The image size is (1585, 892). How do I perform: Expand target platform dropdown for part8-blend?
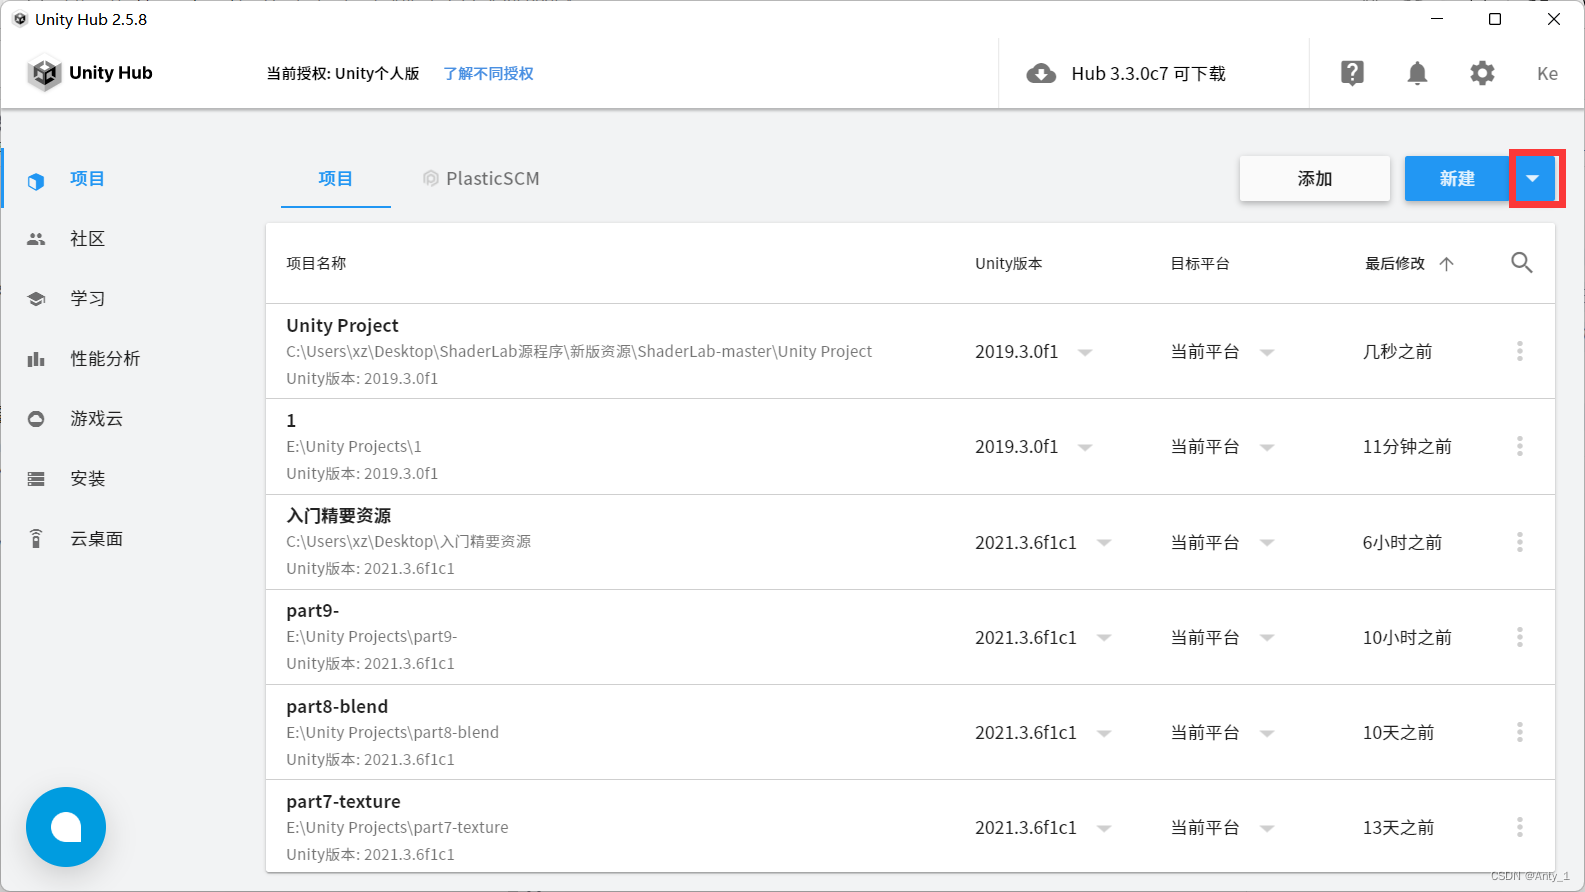tap(1267, 733)
